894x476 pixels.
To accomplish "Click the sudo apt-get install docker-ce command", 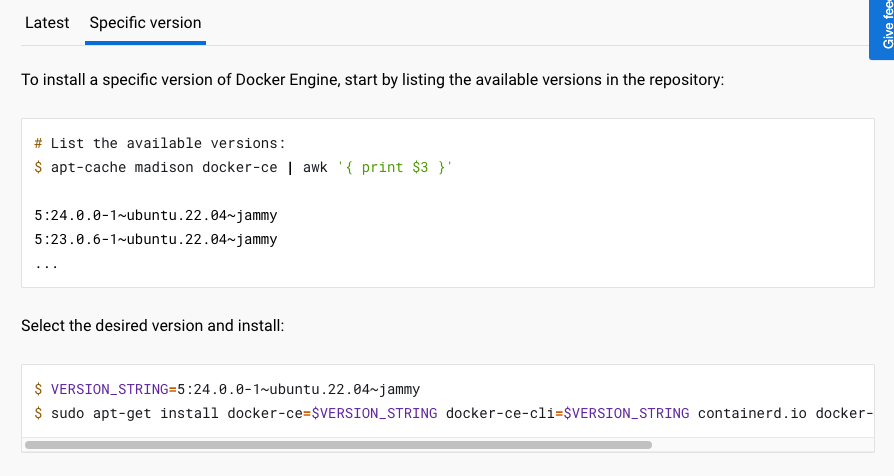I will pyautogui.click(x=454, y=413).
